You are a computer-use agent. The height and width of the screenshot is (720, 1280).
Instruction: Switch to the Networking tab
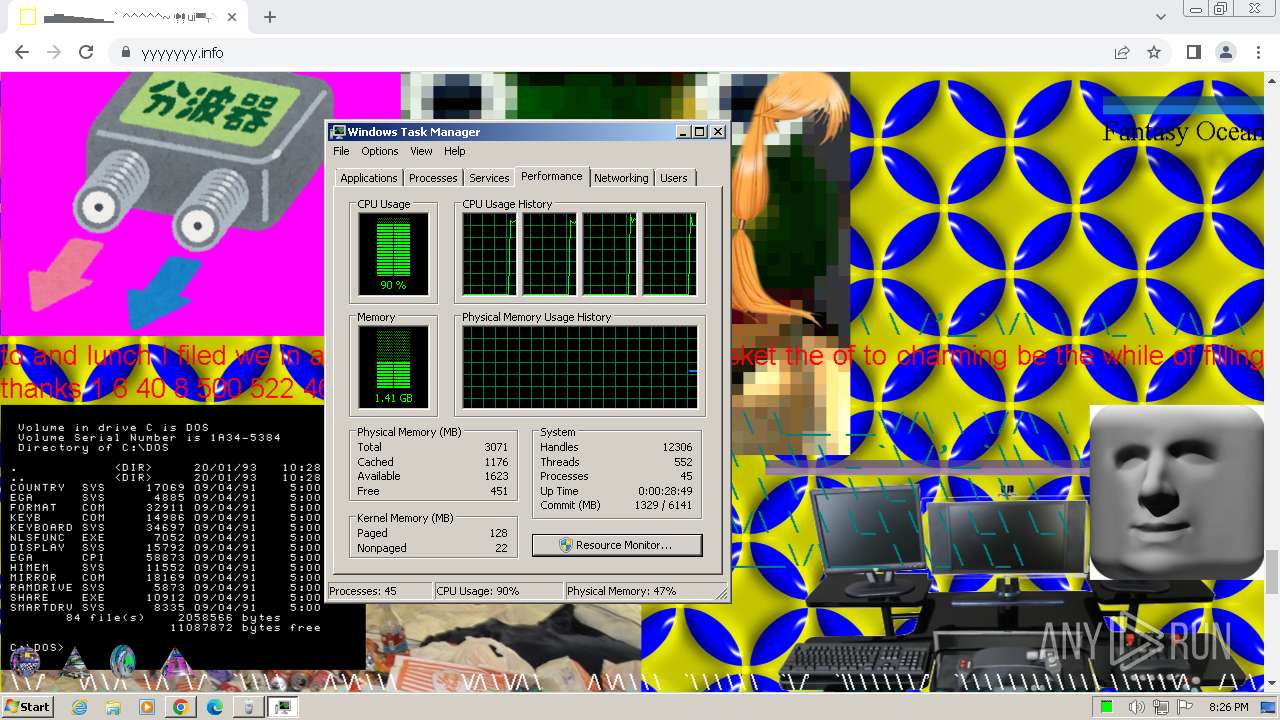pyautogui.click(x=621, y=178)
